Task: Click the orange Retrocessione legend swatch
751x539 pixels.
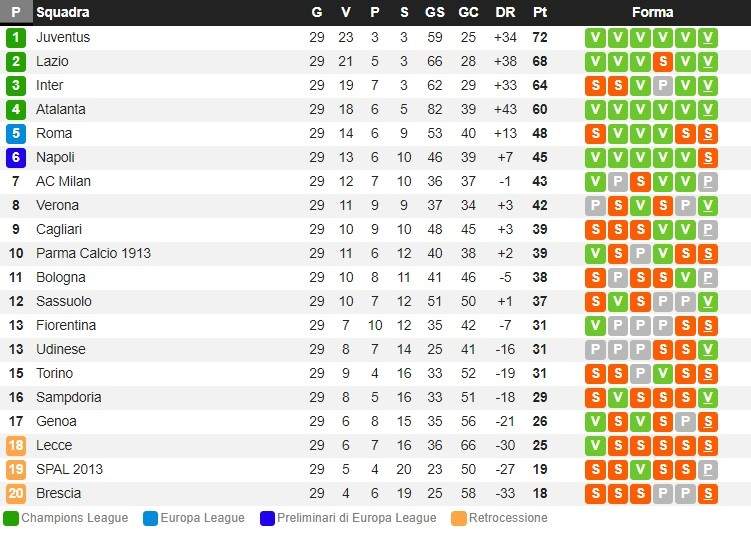Action: point(459,518)
